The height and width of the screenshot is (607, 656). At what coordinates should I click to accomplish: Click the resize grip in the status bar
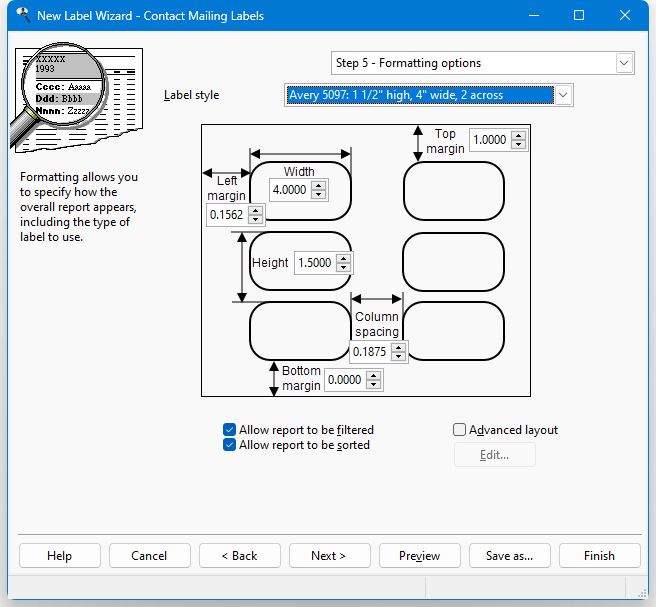pyautogui.click(x=642, y=593)
